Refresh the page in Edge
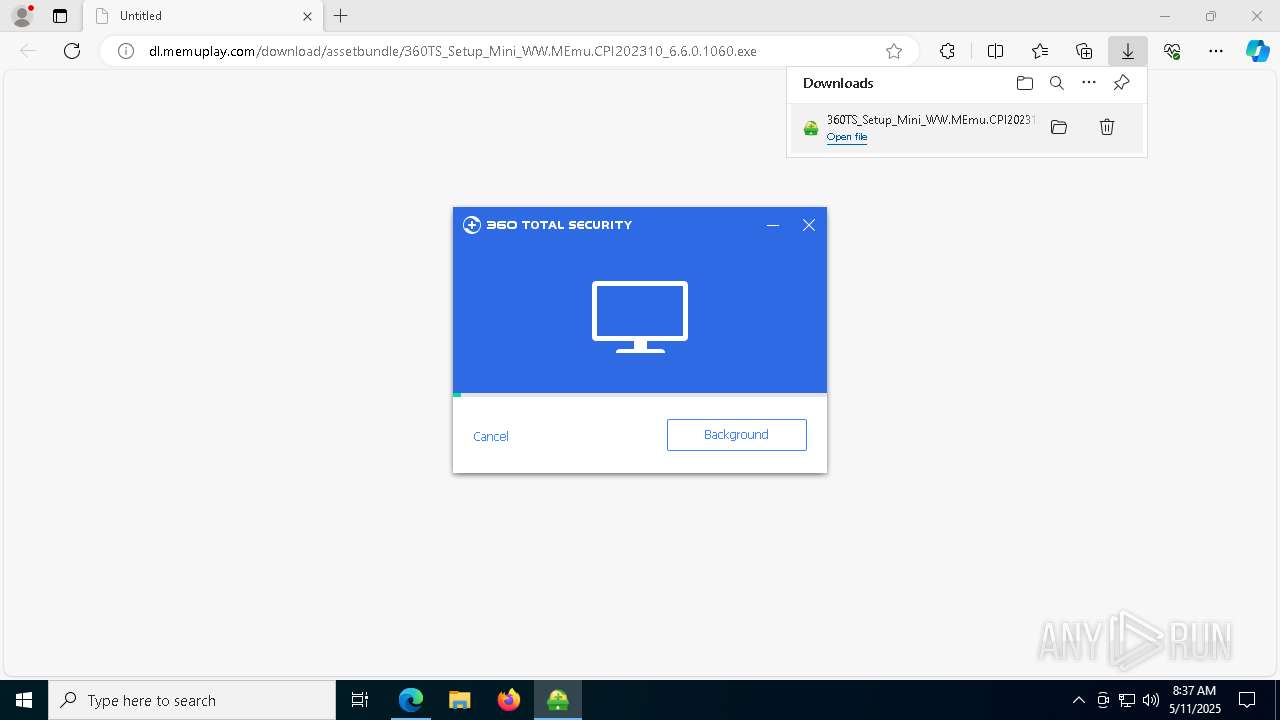The image size is (1280, 720). point(72,51)
